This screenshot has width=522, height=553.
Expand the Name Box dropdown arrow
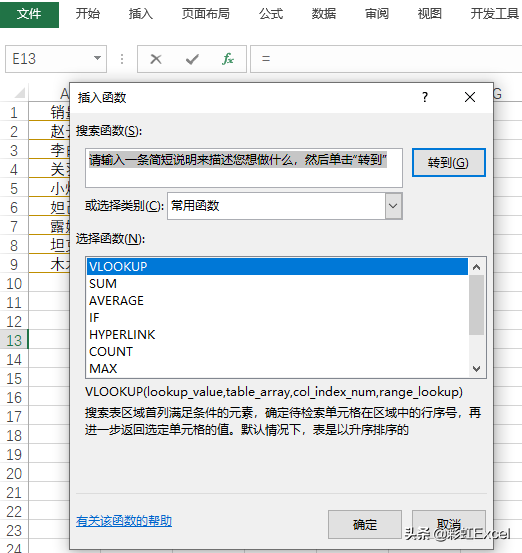pos(97,58)
